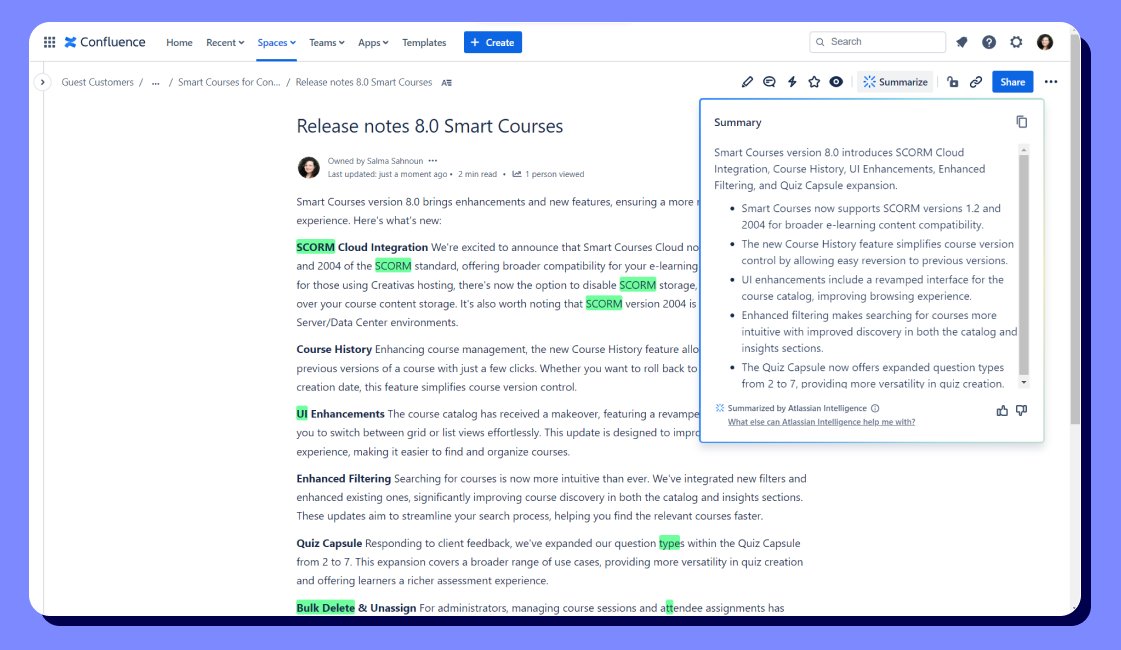Open the ellipsis next to owner name

coord(433,161)
